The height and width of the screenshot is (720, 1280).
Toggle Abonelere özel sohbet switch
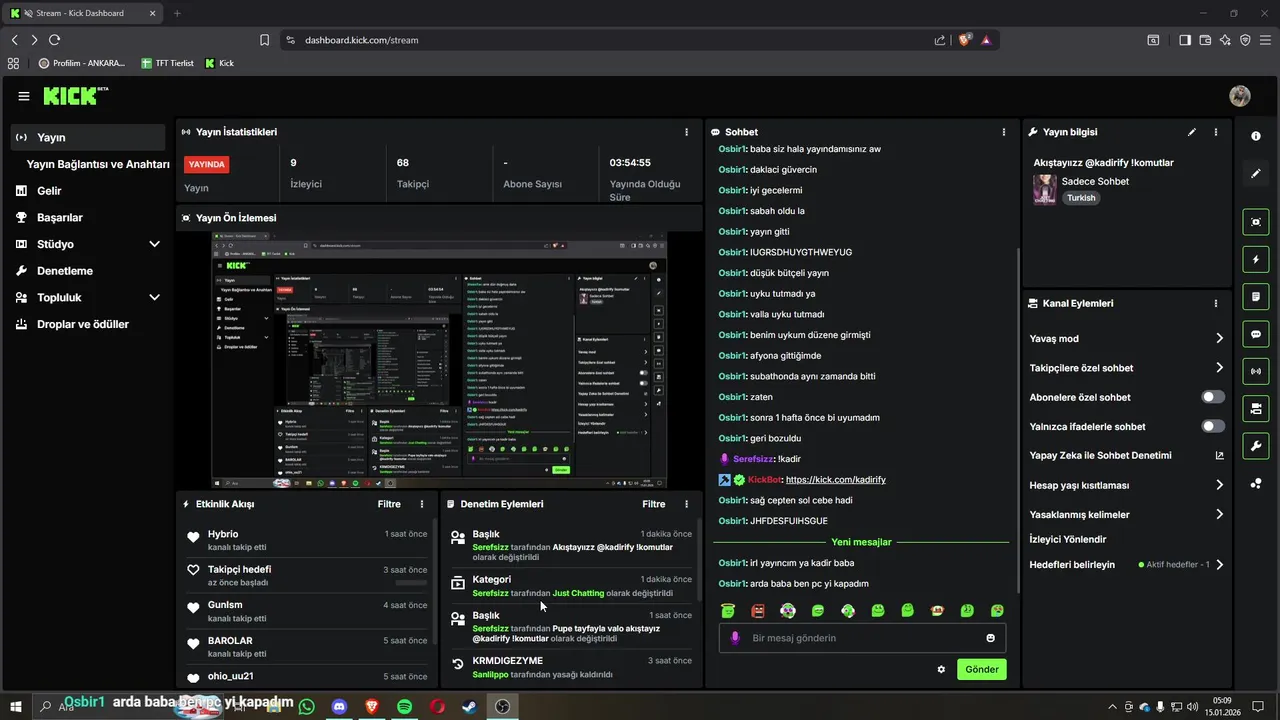pyautogui.click(x=1213, y=397)
